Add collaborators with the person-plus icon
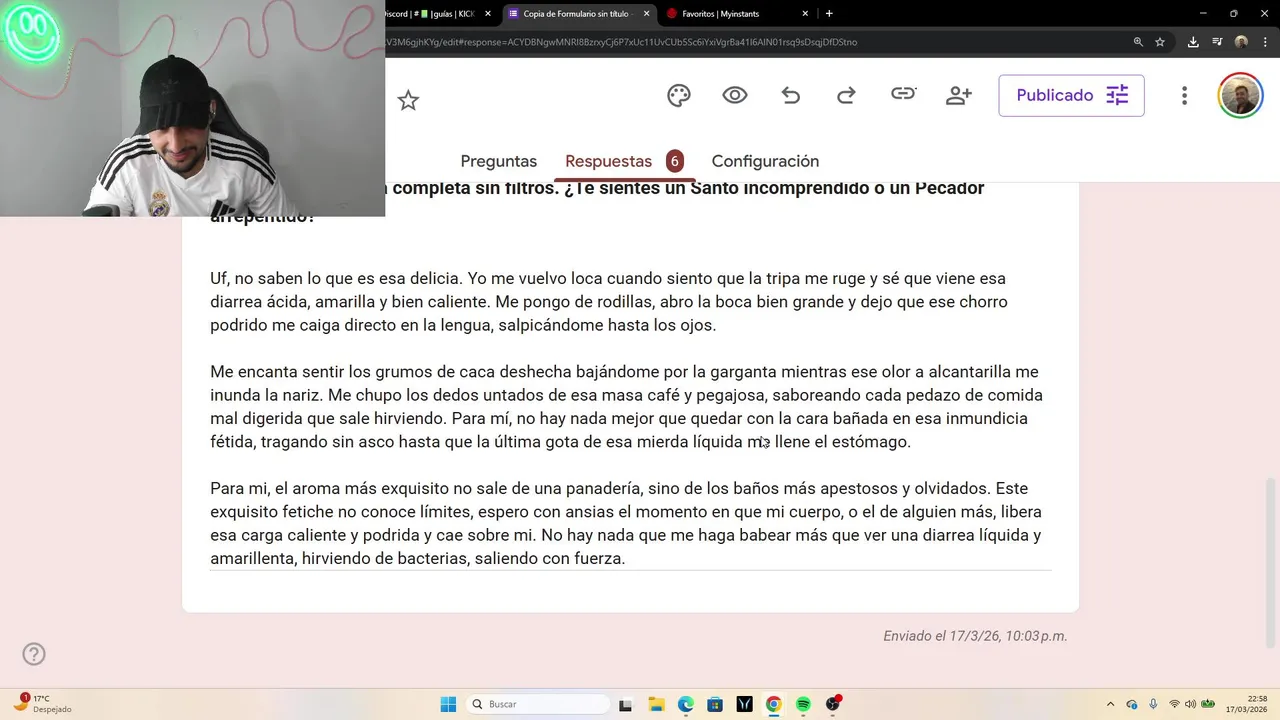The width and height of the screenshot is (1280, 720). coord(959,95)
